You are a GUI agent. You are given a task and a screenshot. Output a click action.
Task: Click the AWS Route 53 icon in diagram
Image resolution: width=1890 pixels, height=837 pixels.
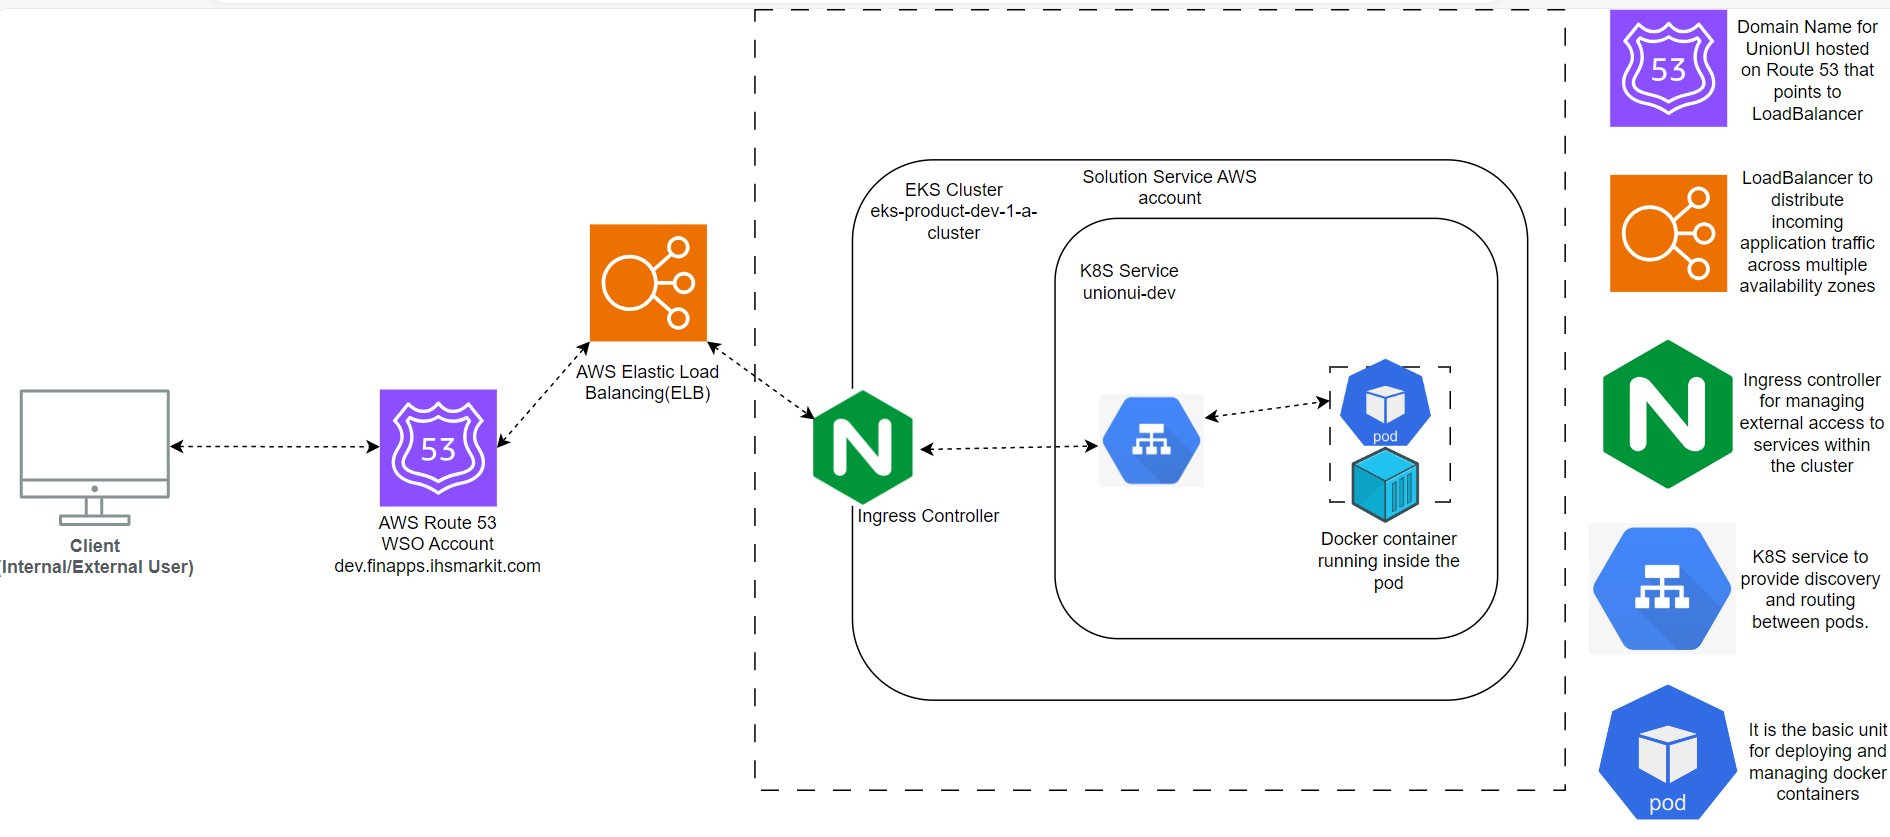(x=438, y=447)
